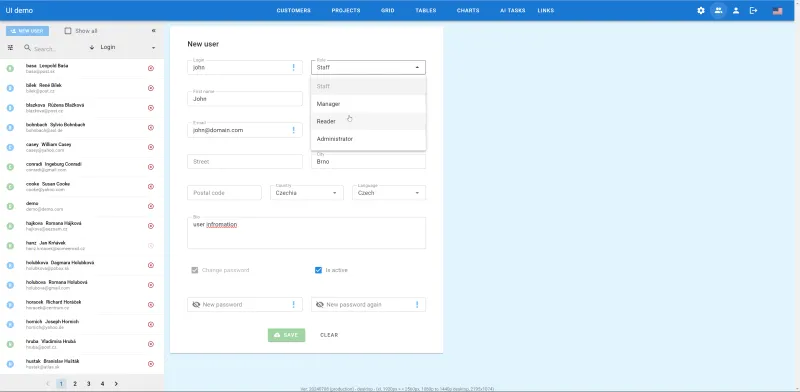This screenshot has height=392, width=800.
Task: Click the logout icon in top bar
Action: click(x=753, y=11)
